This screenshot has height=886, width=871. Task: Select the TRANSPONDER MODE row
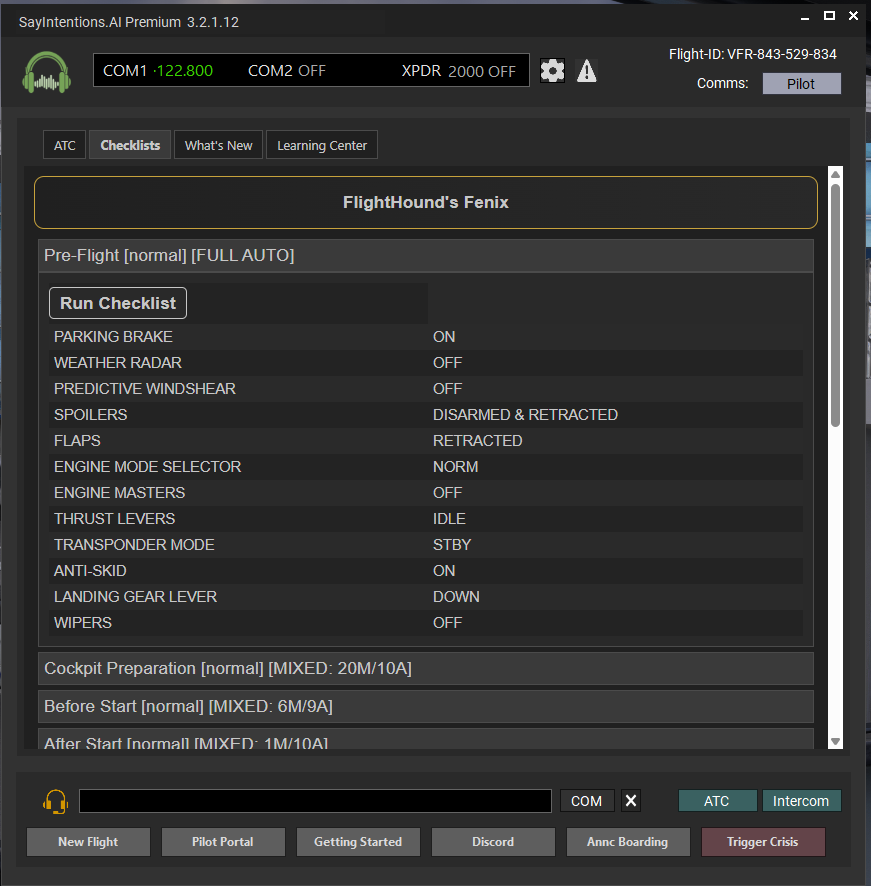click(426, 545)
